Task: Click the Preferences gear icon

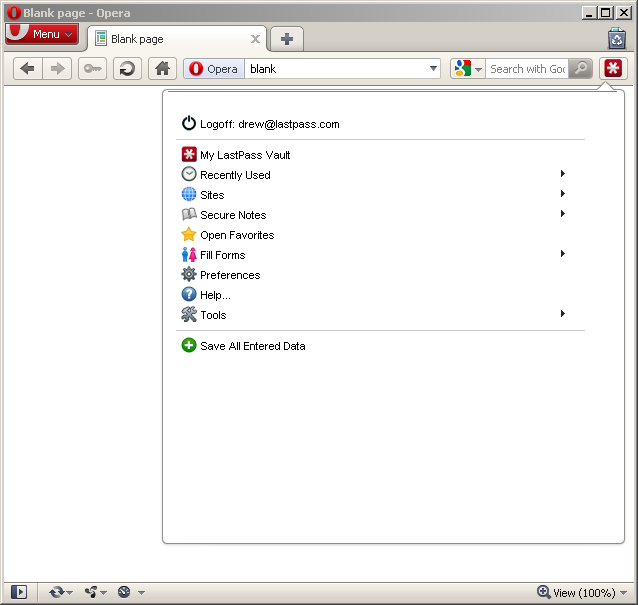Action: (189, 274)
